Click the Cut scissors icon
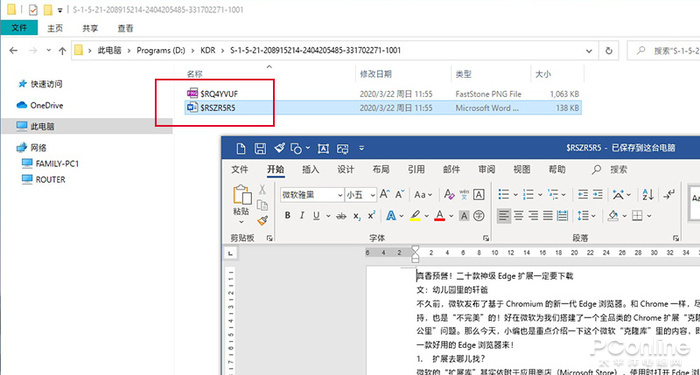 click(x=262, y=190)
